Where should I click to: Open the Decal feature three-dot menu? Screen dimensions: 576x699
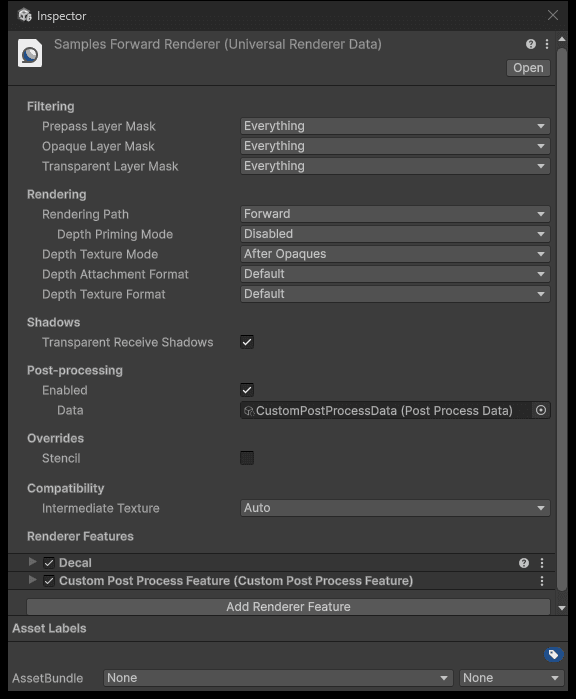[x=542, y=563]
